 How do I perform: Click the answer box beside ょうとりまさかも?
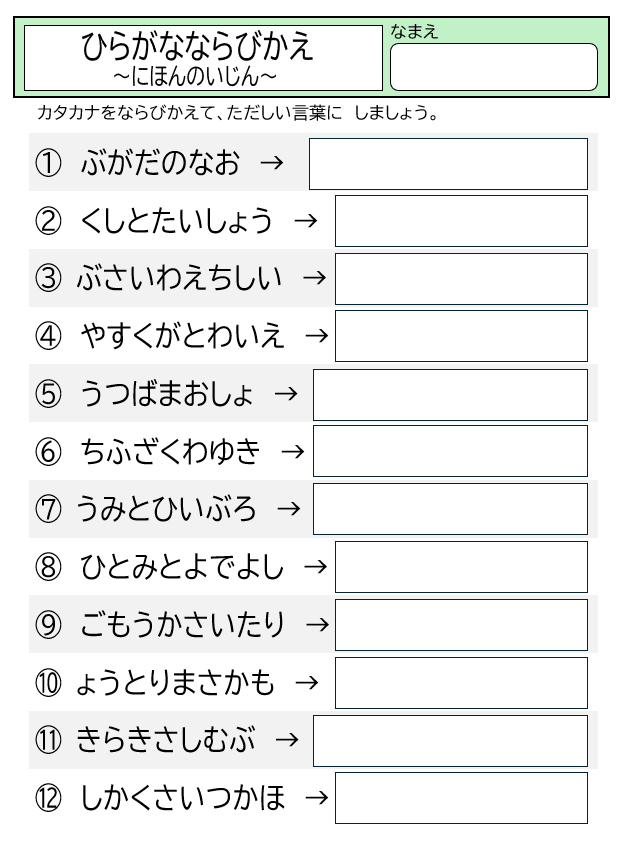point(461,683)
